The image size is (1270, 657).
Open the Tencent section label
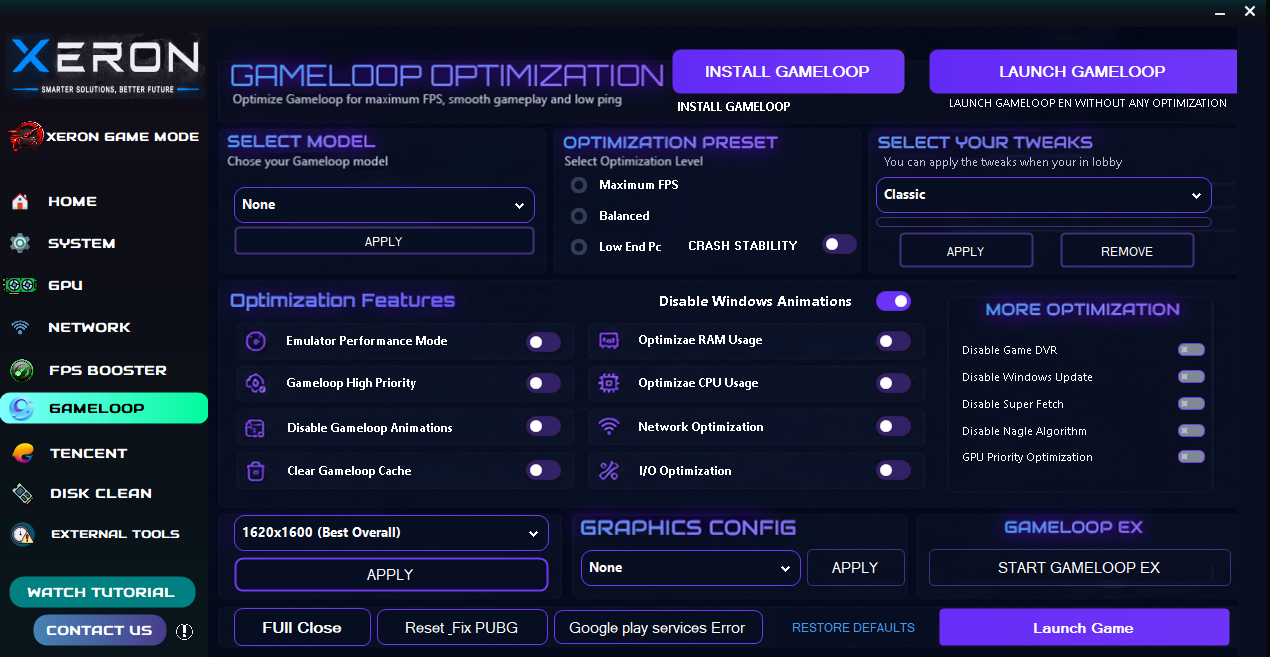89,453
